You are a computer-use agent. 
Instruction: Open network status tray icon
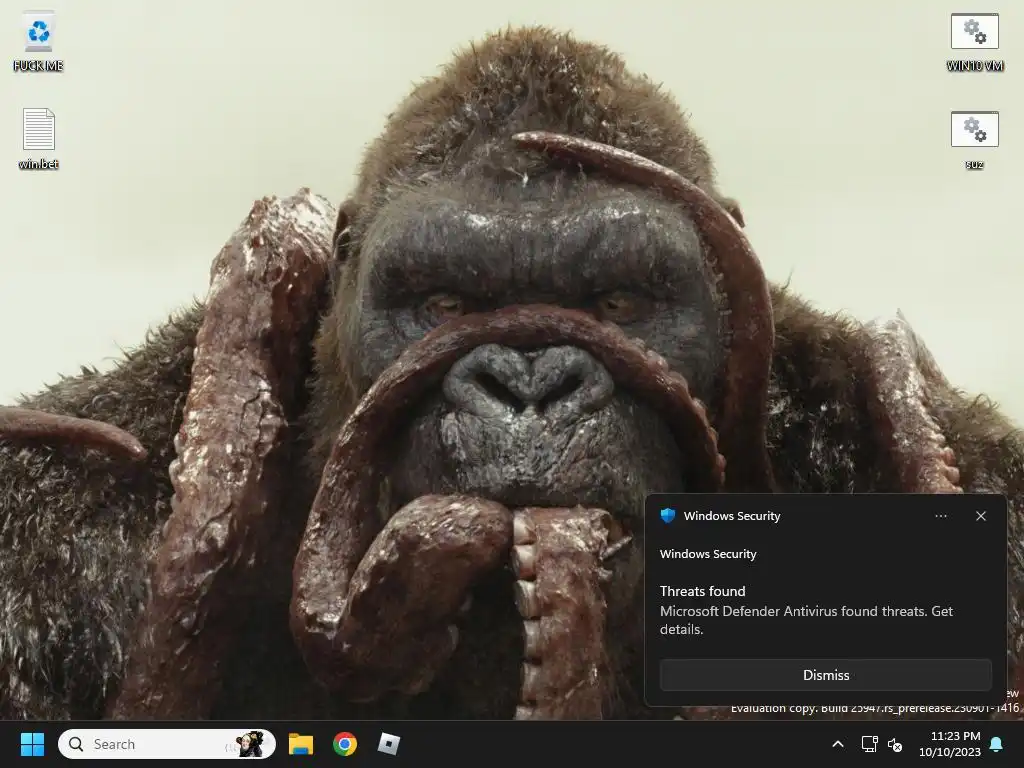pyautogui.click(x=869, y=744)
